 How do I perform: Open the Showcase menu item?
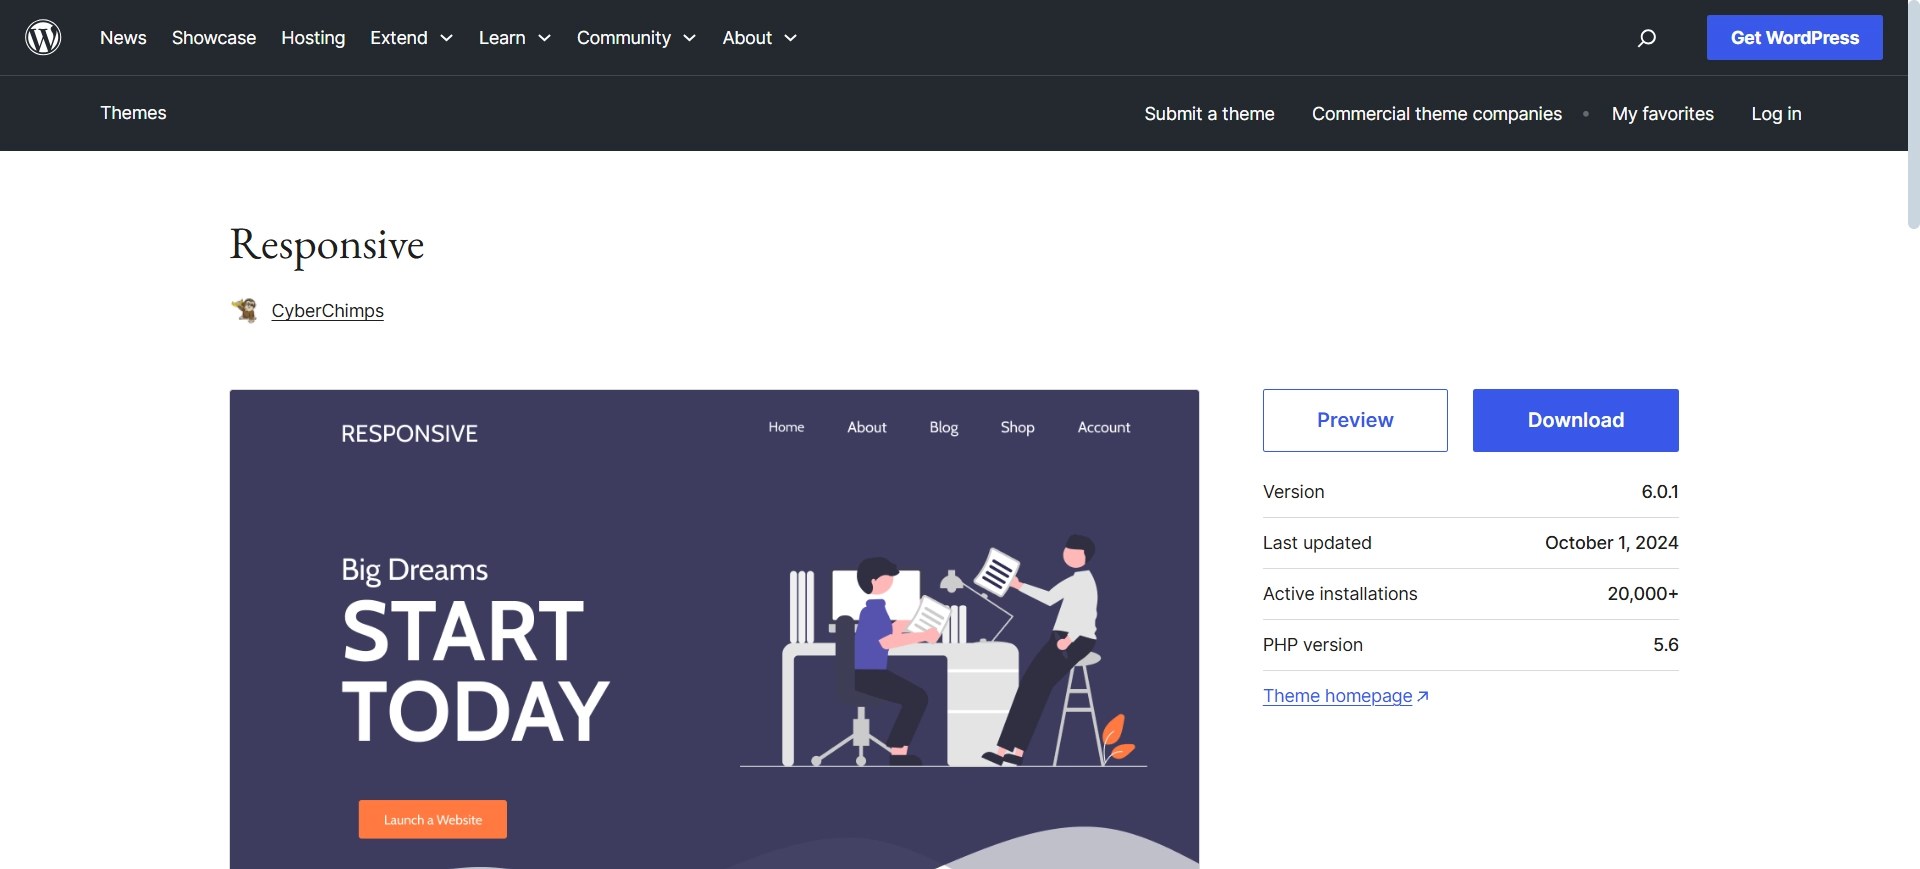pos(214,38)
